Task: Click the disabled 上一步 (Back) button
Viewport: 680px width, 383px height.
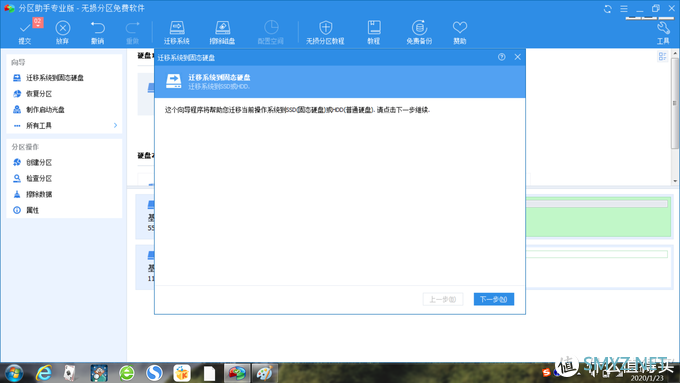Action: tap(443, 299)
